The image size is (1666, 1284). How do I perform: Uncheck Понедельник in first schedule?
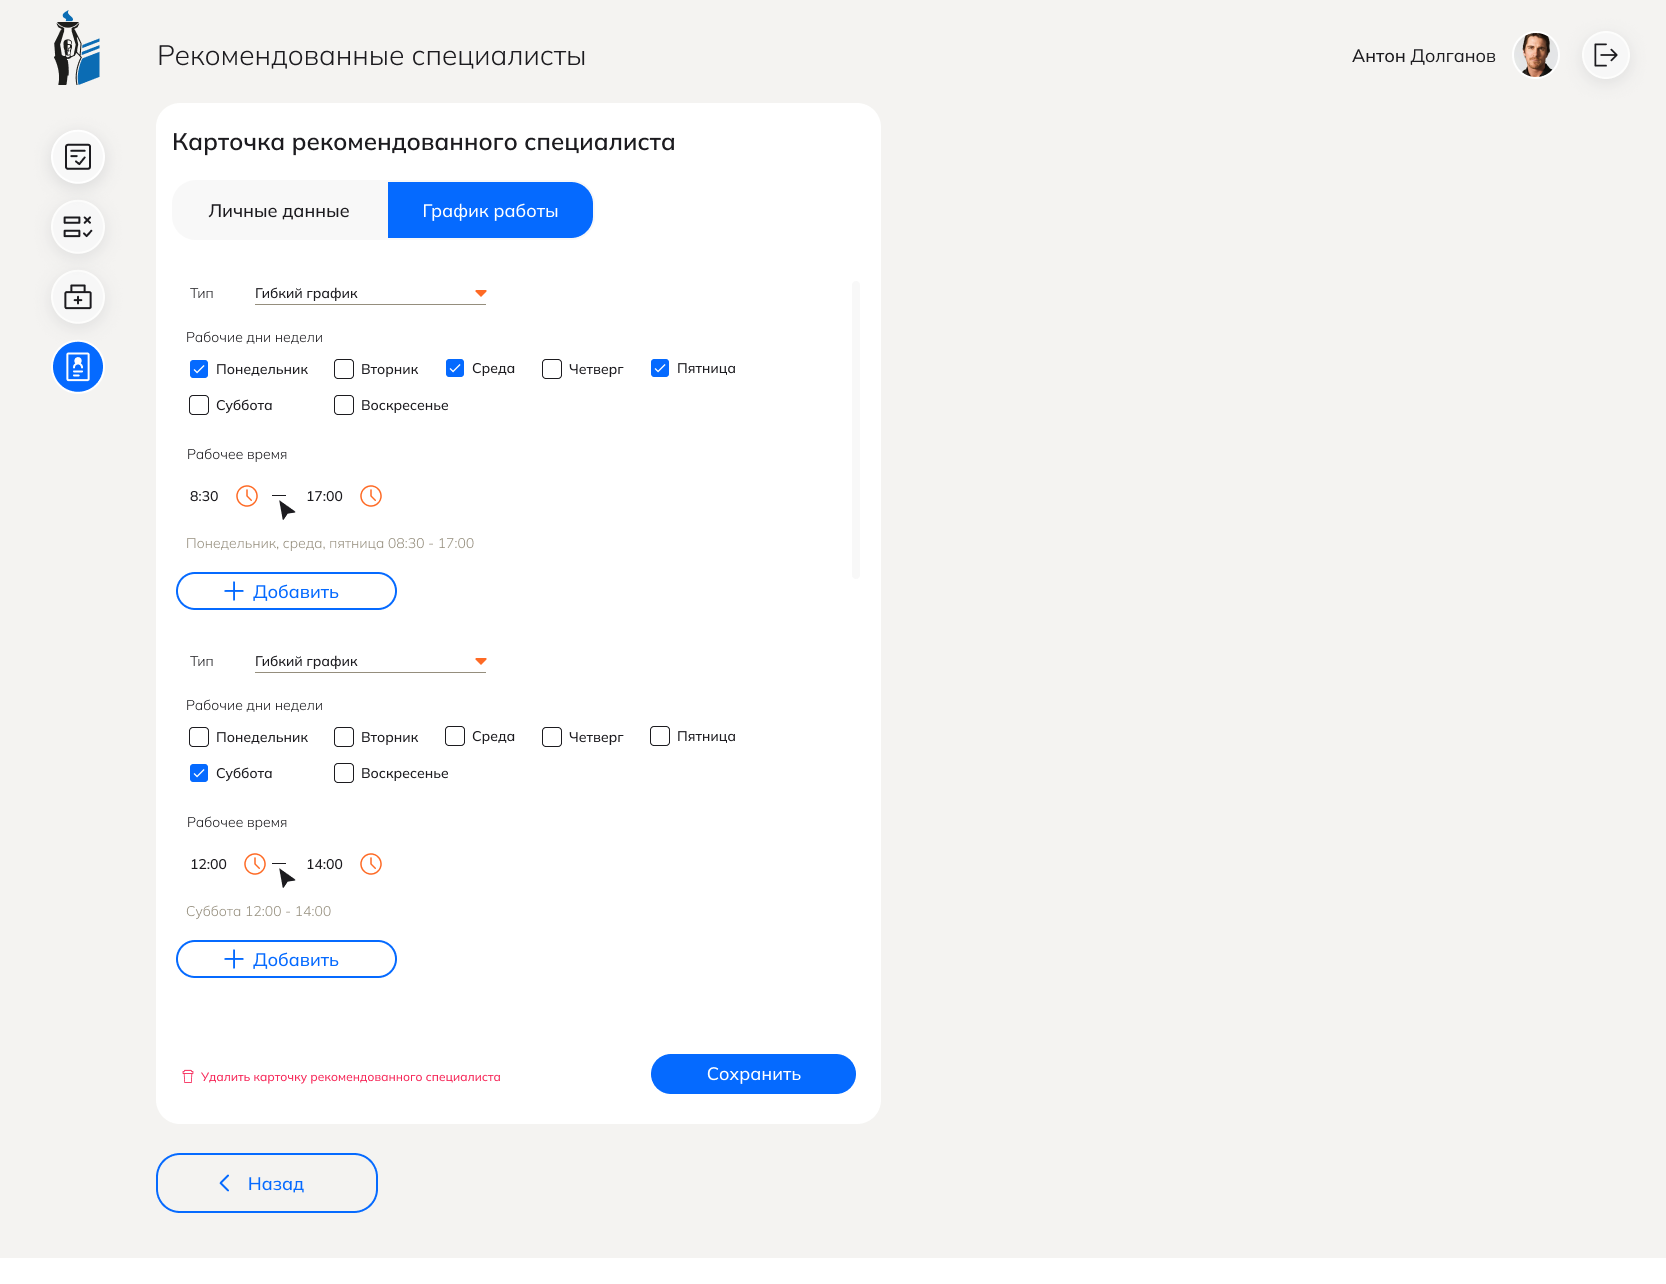point(199,369)
